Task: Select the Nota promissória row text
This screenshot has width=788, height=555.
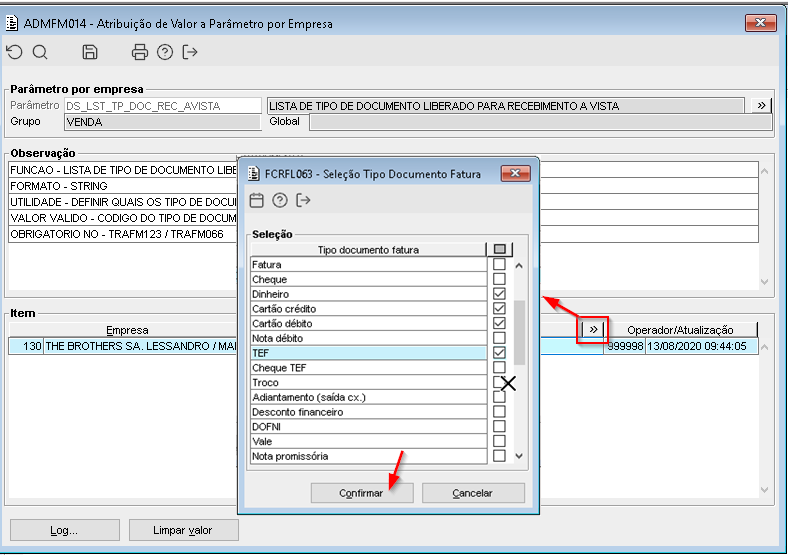Action: tap(290, 456)
